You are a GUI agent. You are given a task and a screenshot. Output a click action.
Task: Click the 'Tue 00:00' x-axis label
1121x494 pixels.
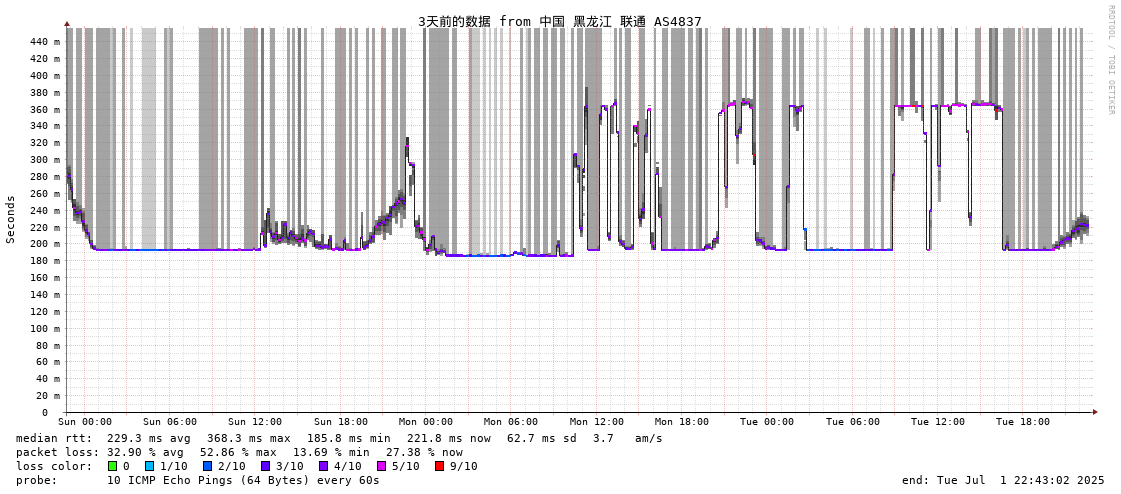[767, 422]
